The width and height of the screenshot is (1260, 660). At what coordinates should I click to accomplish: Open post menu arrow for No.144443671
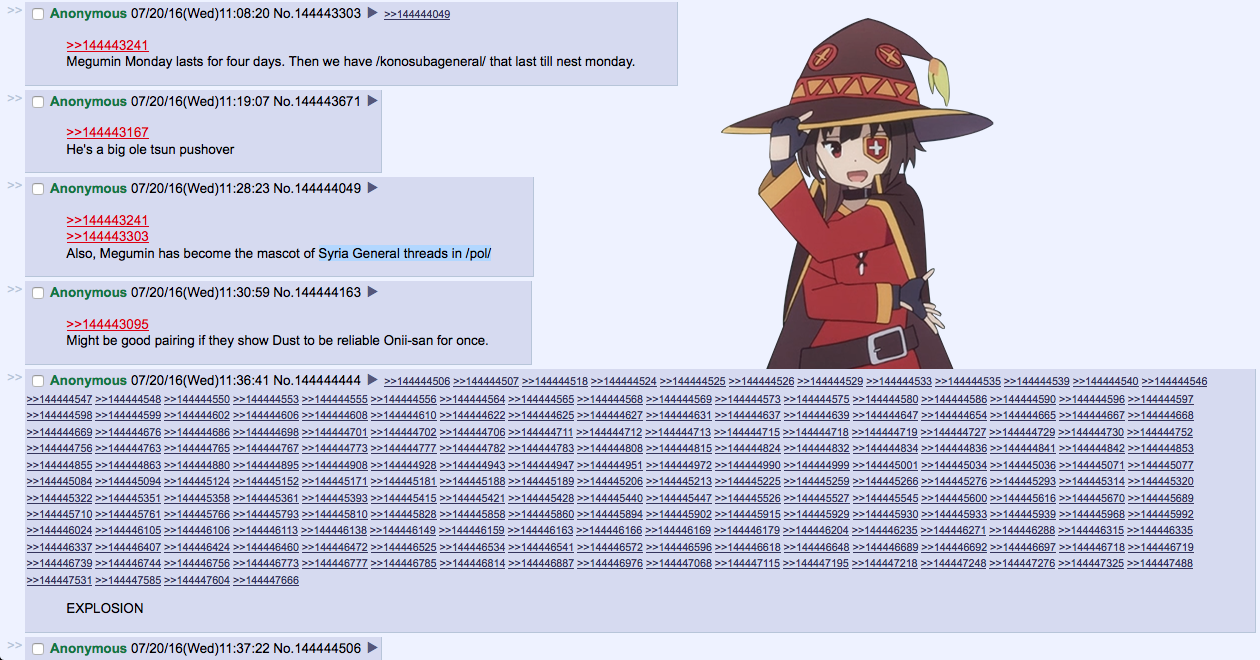click(x=373, y=101)
